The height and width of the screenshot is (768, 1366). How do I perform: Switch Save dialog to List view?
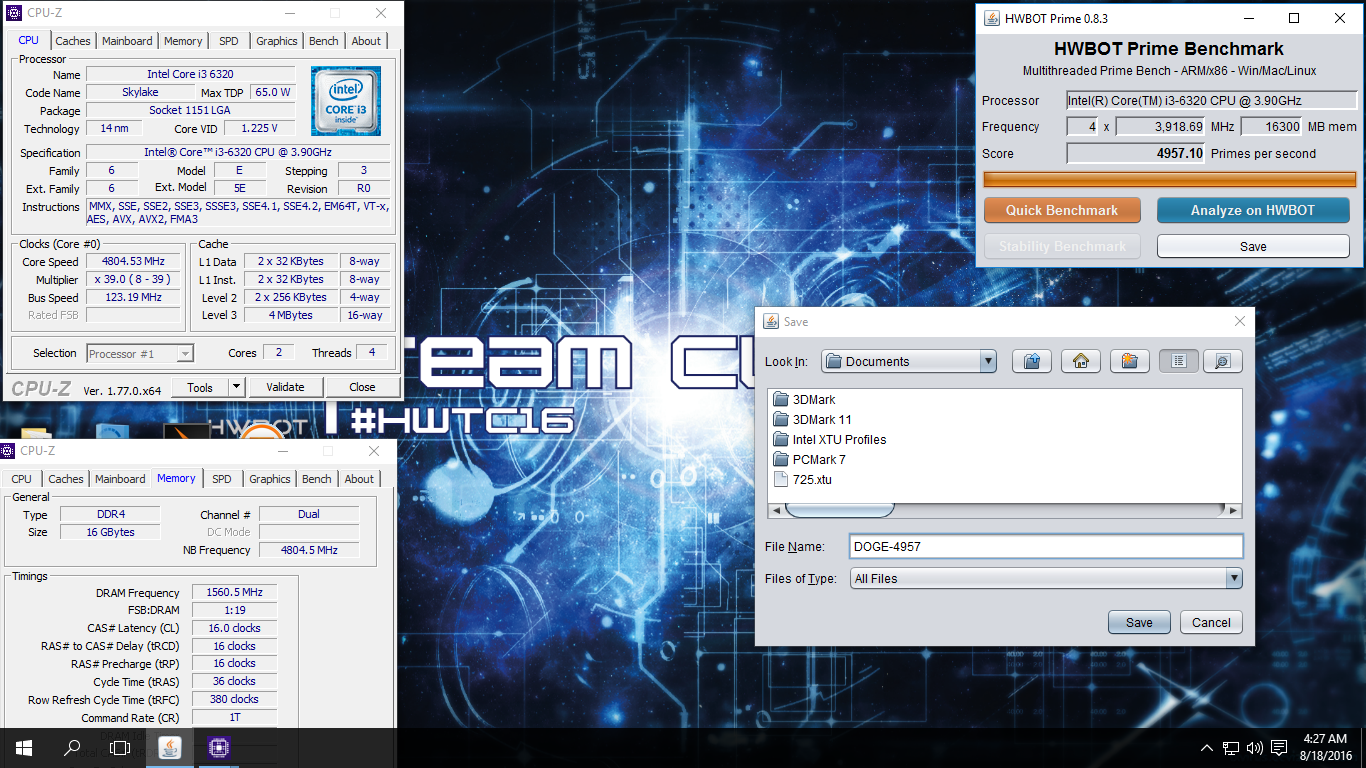tap(1178, 362)
